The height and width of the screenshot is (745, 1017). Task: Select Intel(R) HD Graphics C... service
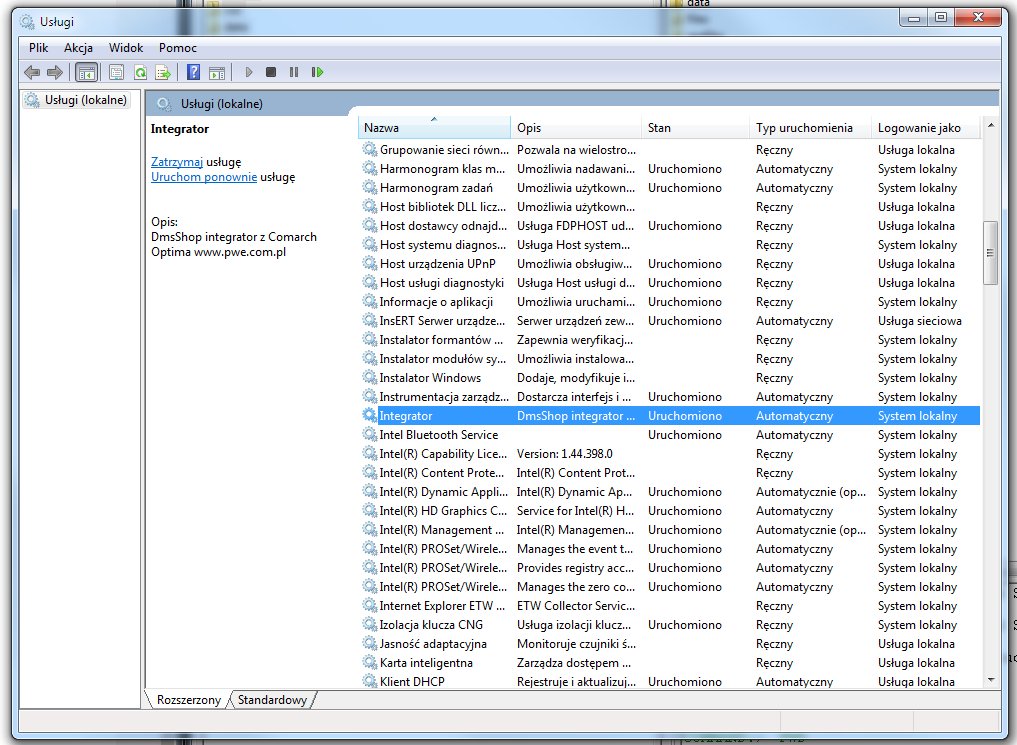click(x=671, y=510)
